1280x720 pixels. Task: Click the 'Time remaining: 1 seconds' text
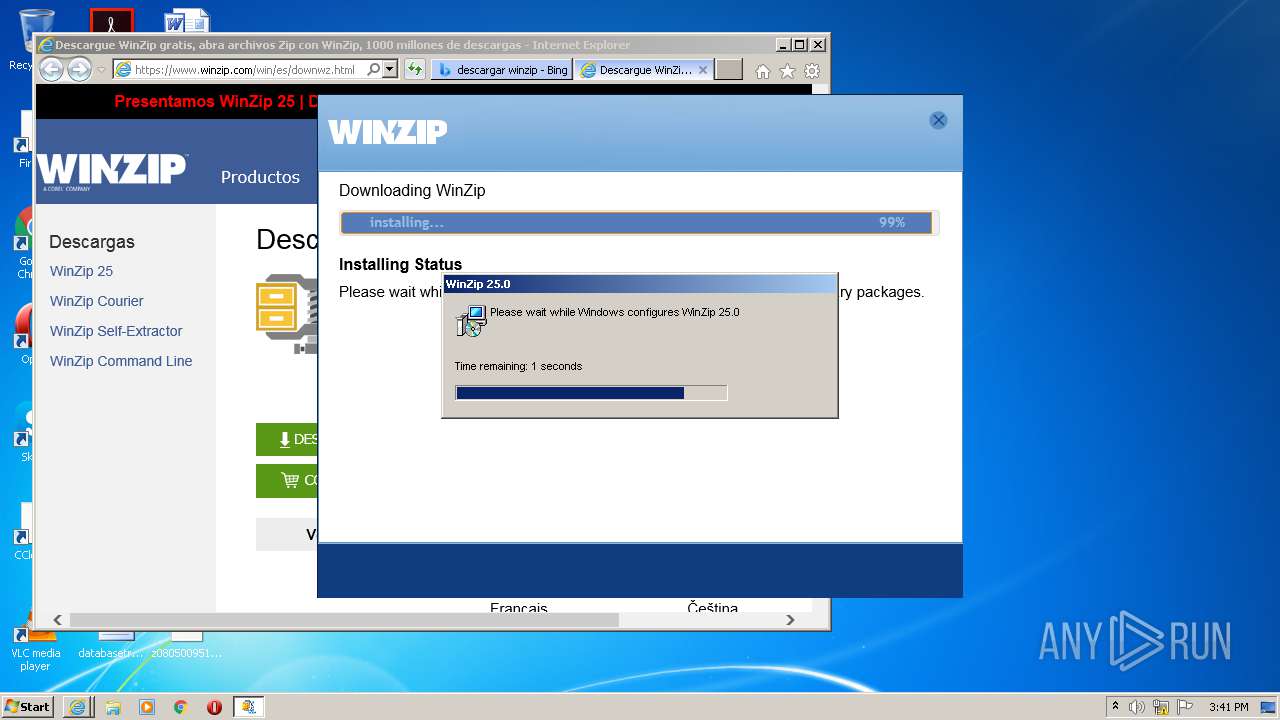coord(518,366)
